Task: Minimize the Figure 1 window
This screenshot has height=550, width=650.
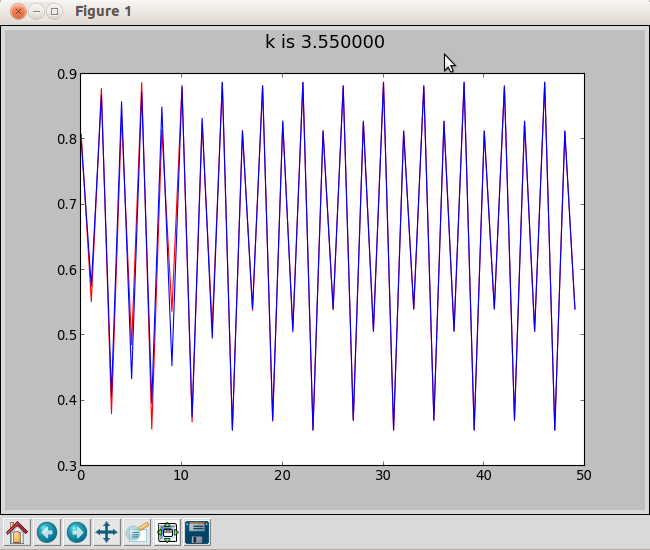Action: point(36,11)
